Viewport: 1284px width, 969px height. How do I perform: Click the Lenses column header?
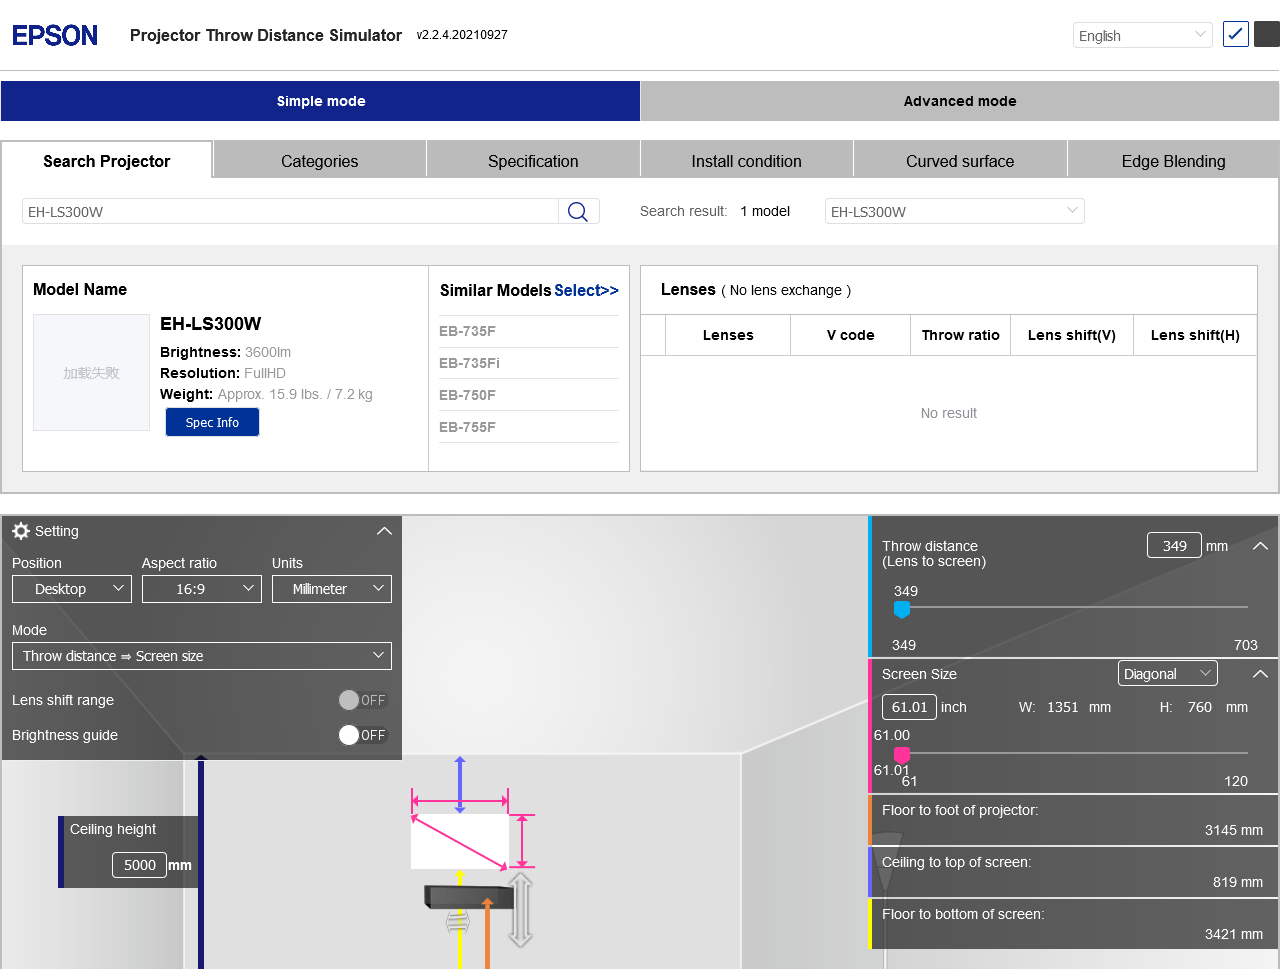[728, 335]
